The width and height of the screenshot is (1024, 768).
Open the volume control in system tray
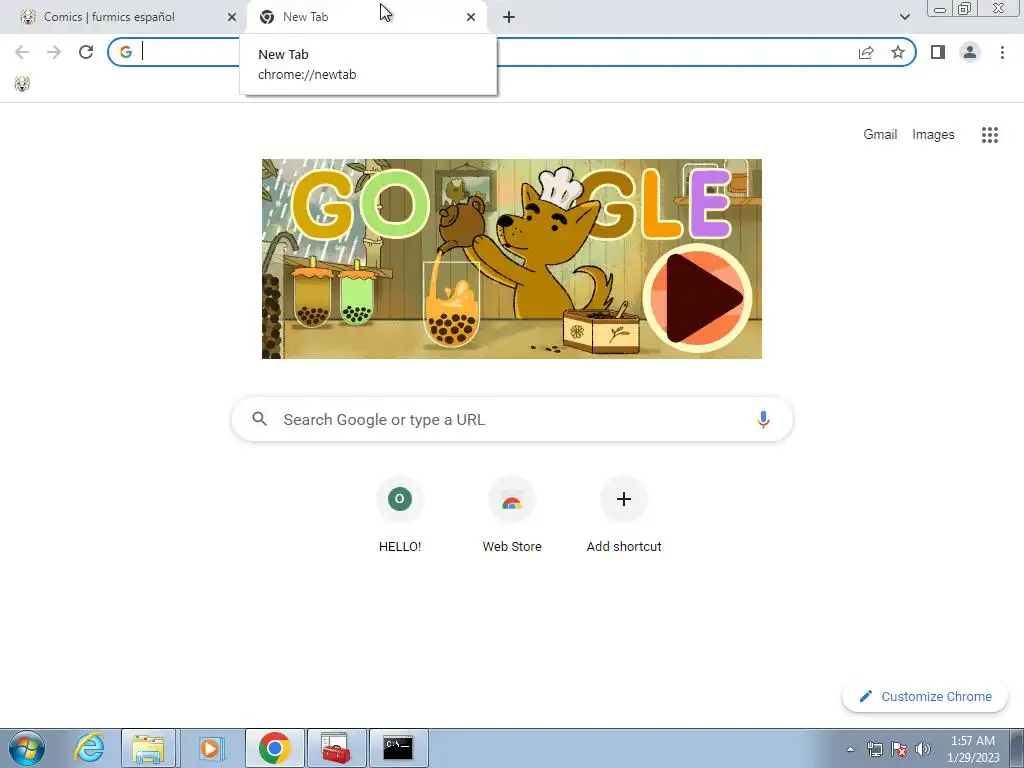tap(923, 749)
